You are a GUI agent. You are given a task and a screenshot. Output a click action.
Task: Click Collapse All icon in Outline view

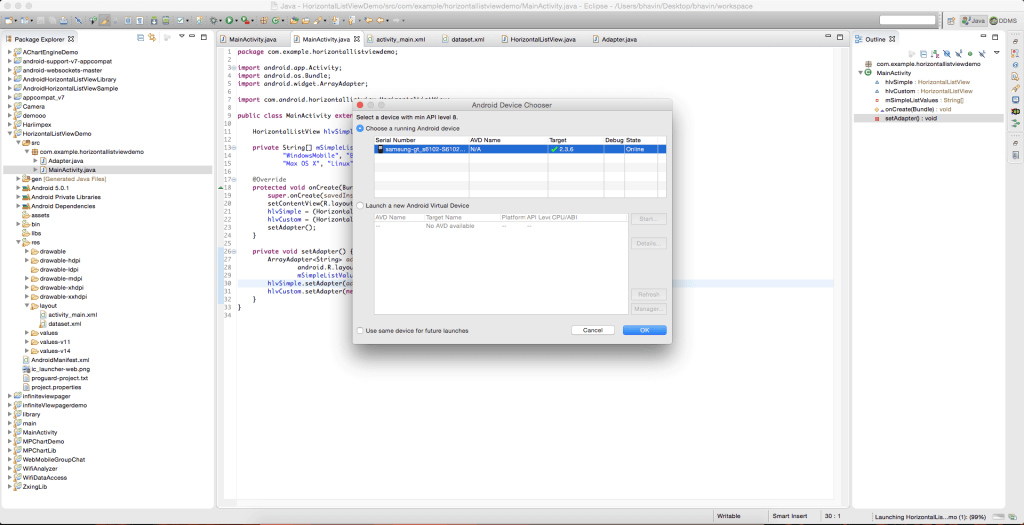pyautogui.click(x=923, y=54)
